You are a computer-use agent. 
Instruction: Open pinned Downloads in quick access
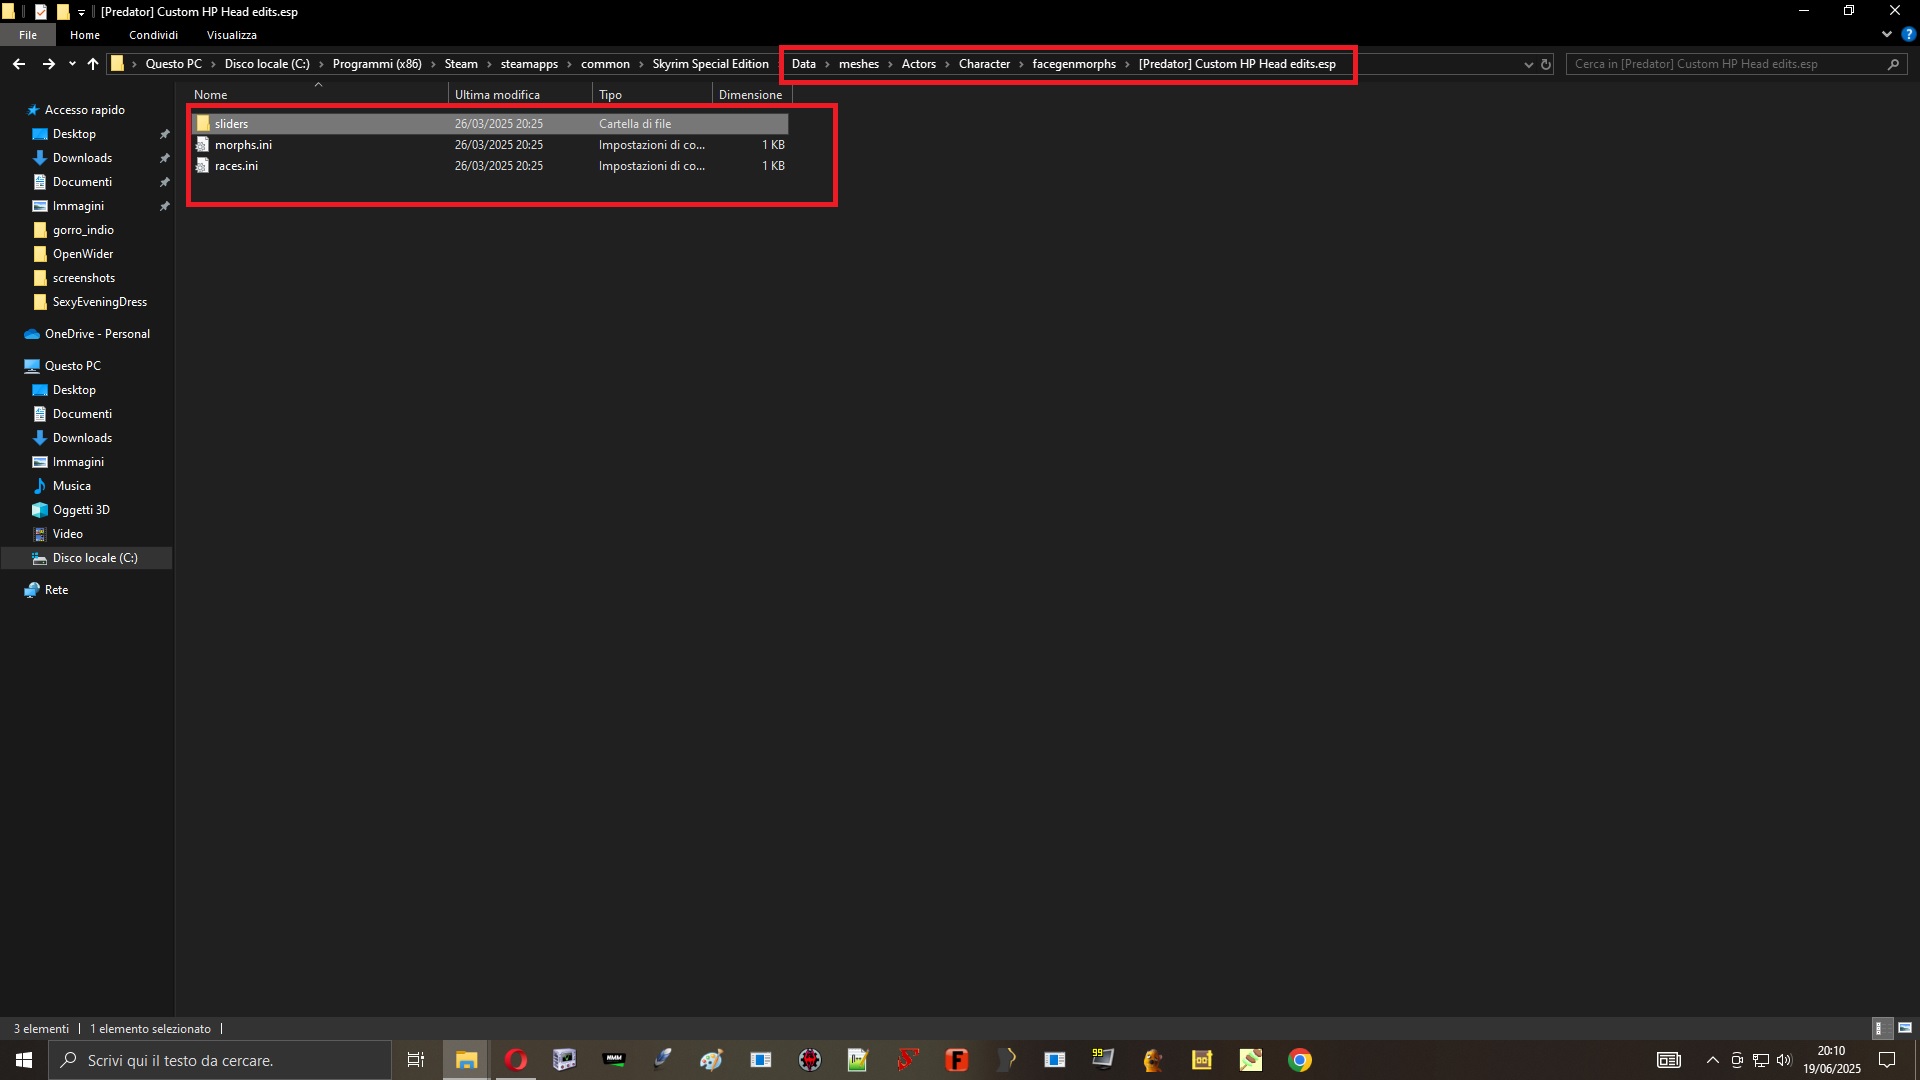pos(82,158)
